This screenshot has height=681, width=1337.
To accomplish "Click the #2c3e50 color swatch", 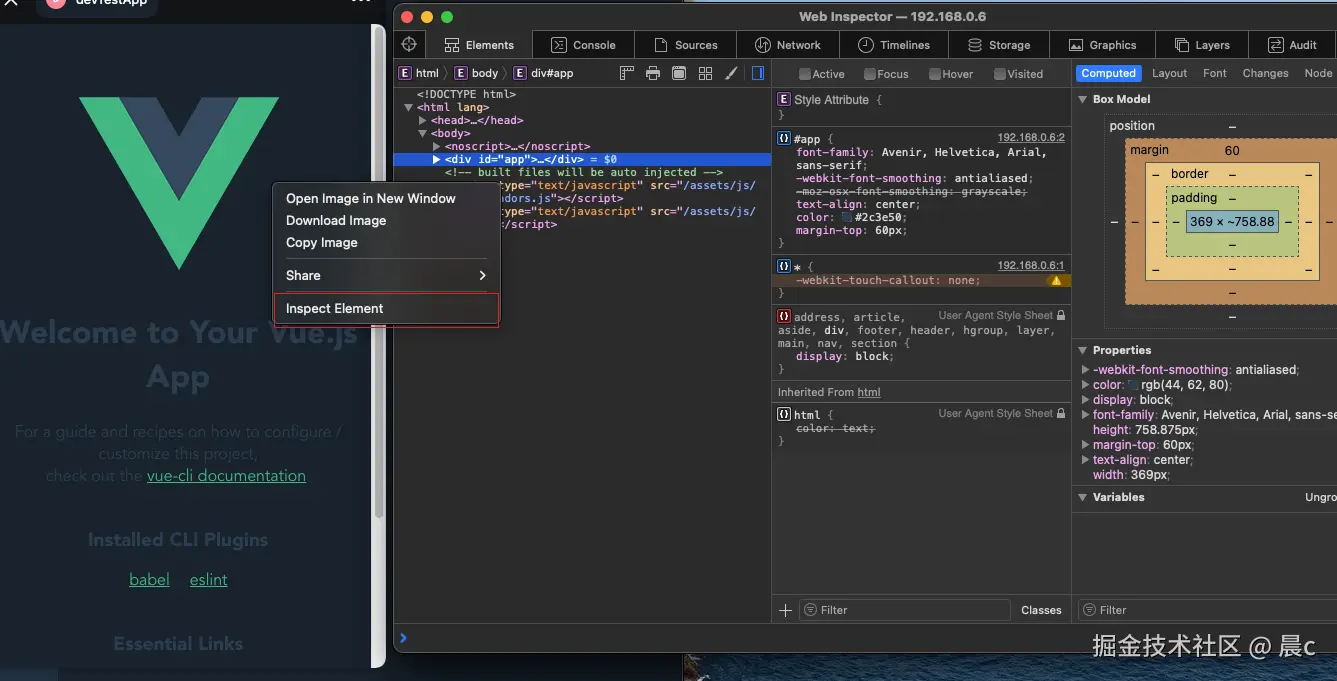I will pos(846,218).
